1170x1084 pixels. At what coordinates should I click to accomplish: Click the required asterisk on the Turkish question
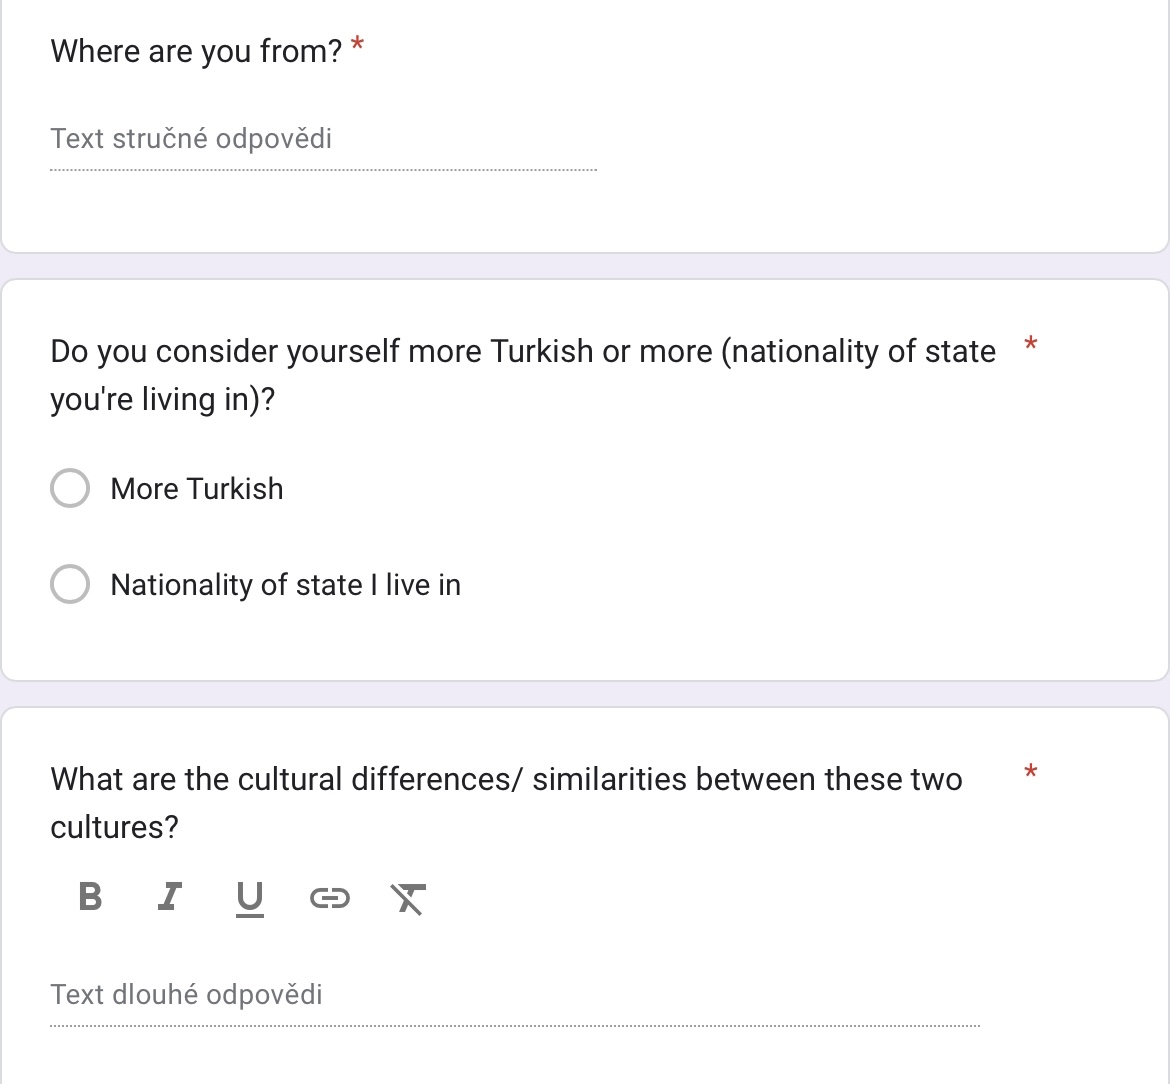(1030, 344)
